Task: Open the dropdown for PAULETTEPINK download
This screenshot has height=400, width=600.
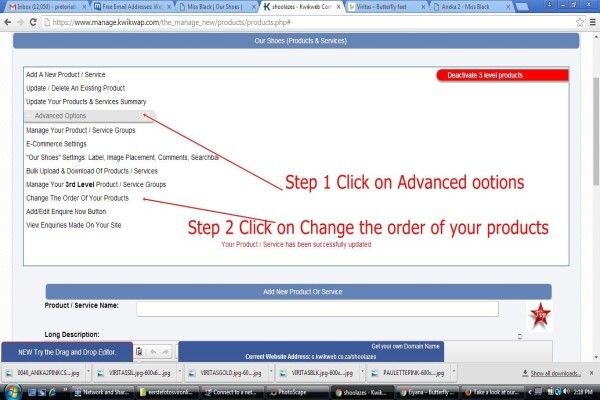Action: tap(454, 371)
